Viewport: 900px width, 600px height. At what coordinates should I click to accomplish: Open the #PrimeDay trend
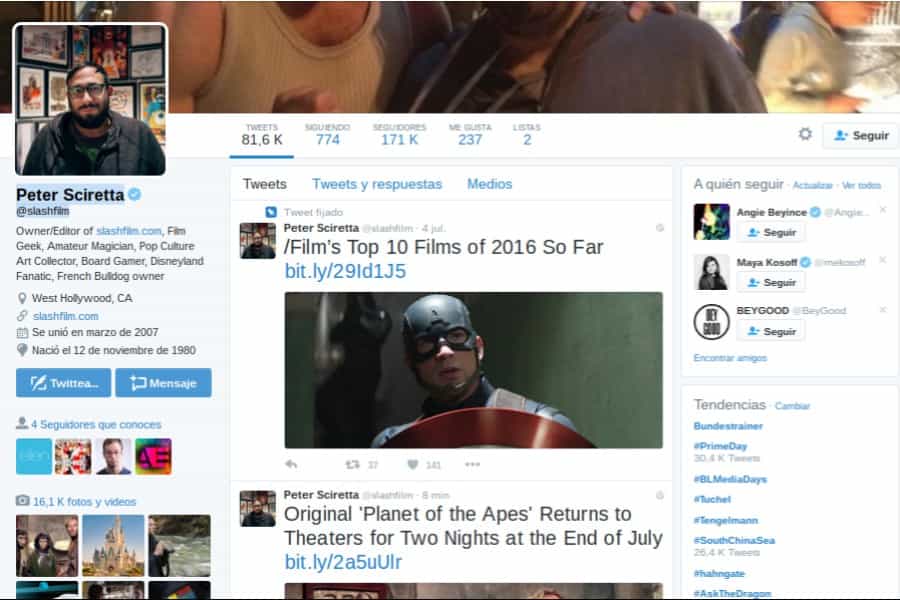(x=720, y=446)
